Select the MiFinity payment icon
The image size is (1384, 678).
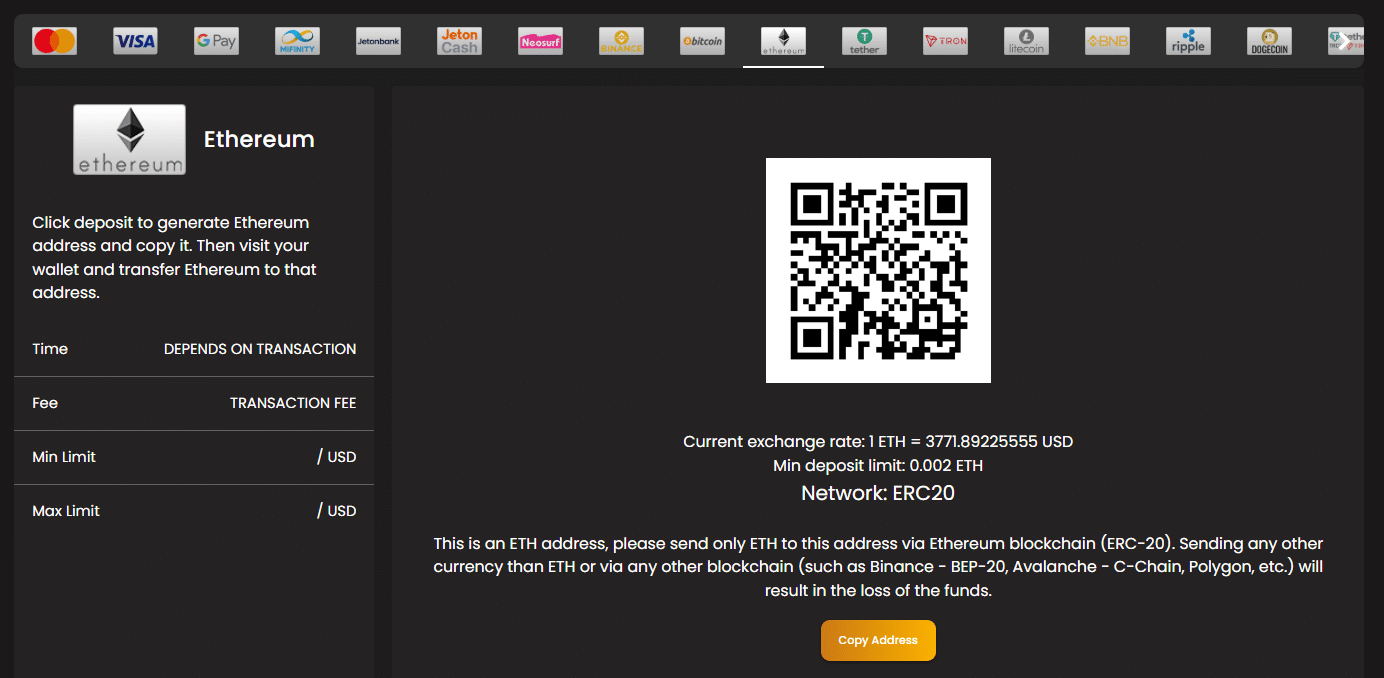tap(297, 40)
